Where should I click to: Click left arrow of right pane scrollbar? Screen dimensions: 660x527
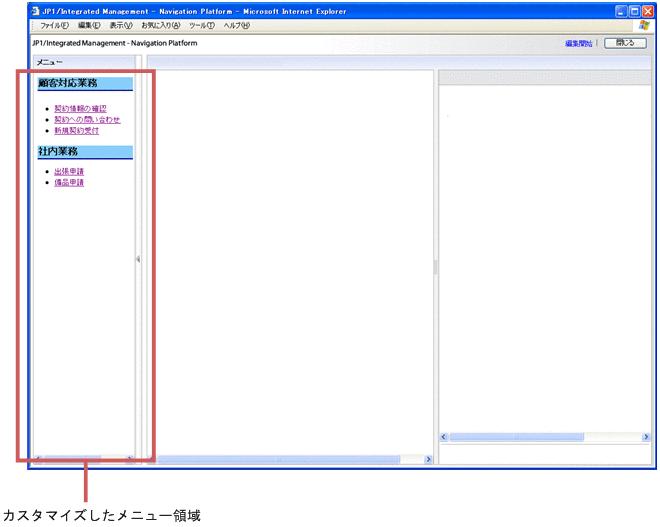point(443,437)
